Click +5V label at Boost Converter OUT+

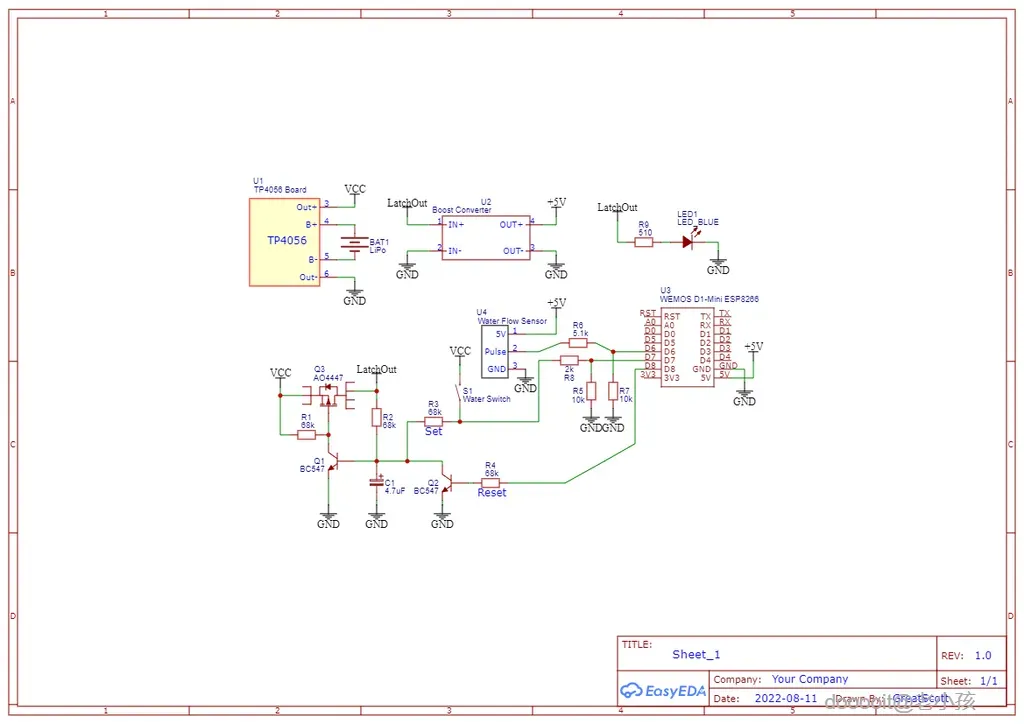click(556, 202)
